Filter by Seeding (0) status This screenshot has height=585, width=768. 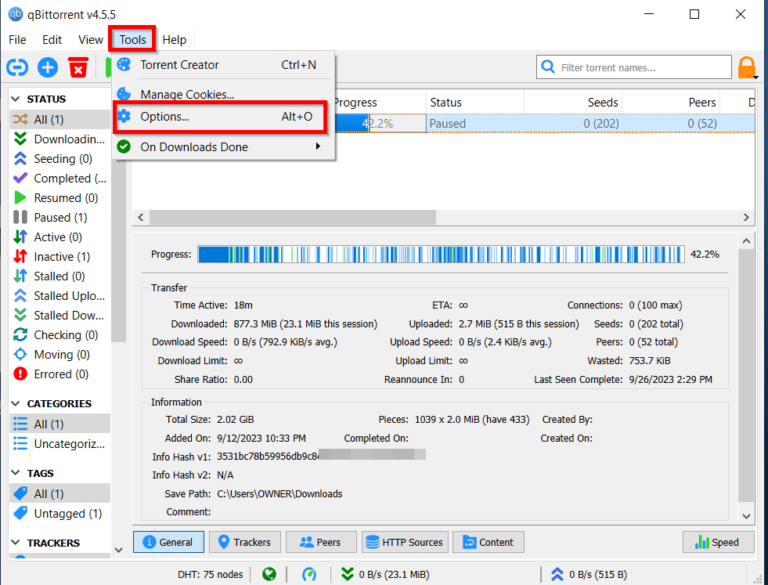pyautogui.click(x=60, y=159)
